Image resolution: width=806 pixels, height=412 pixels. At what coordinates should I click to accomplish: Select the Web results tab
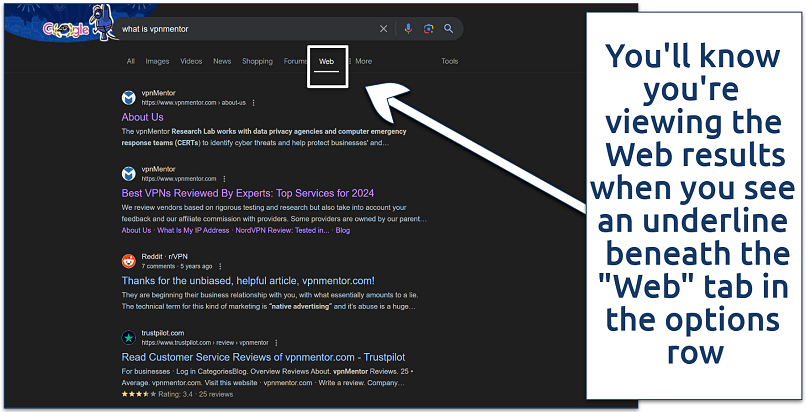pos(326,61)
